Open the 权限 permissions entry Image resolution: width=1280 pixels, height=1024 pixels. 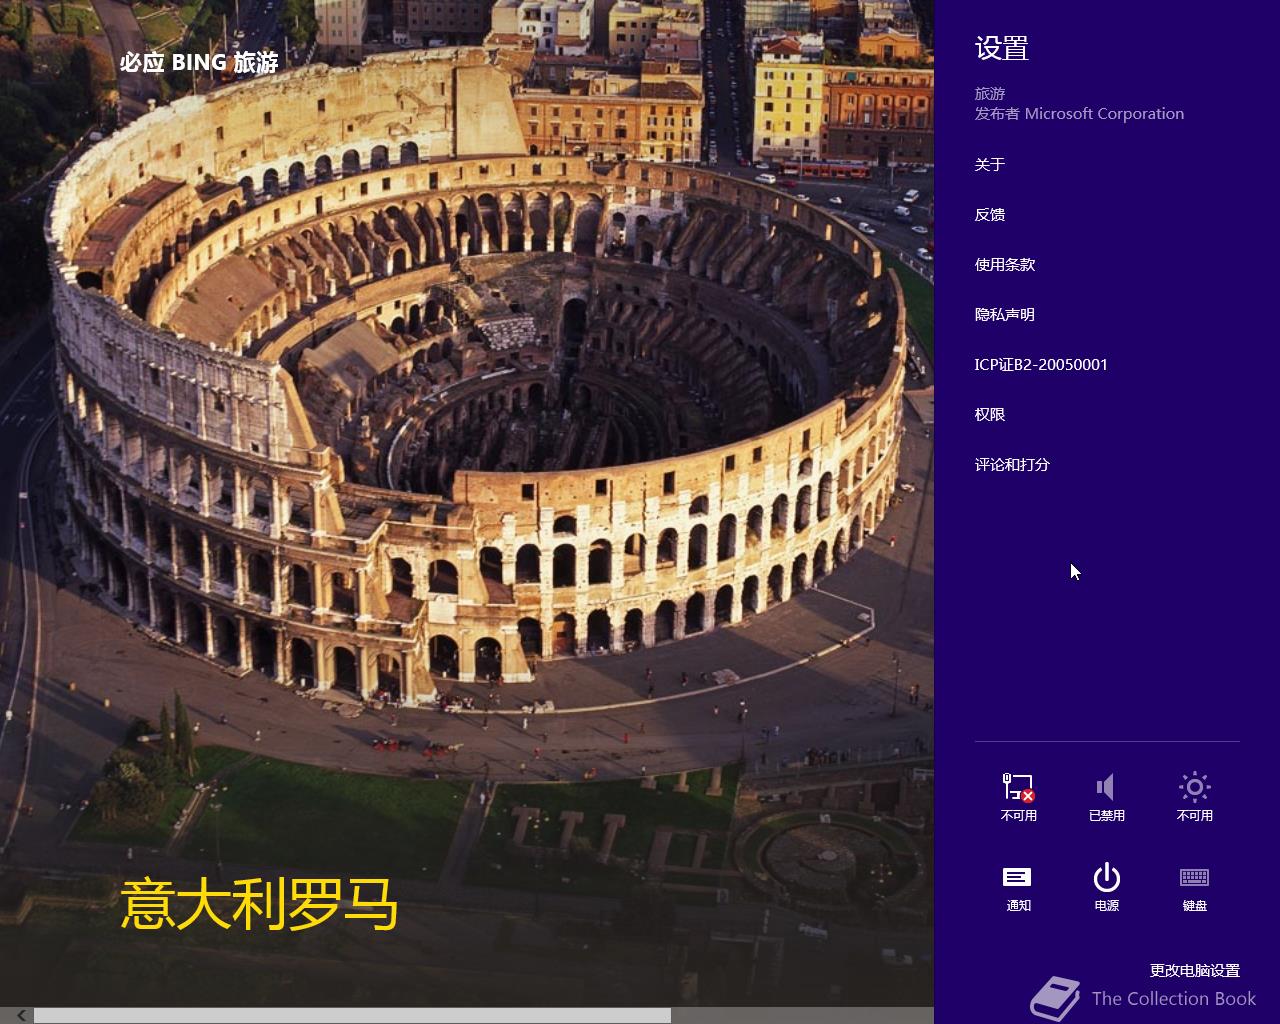pyautogui.click(x=990, y=414)
